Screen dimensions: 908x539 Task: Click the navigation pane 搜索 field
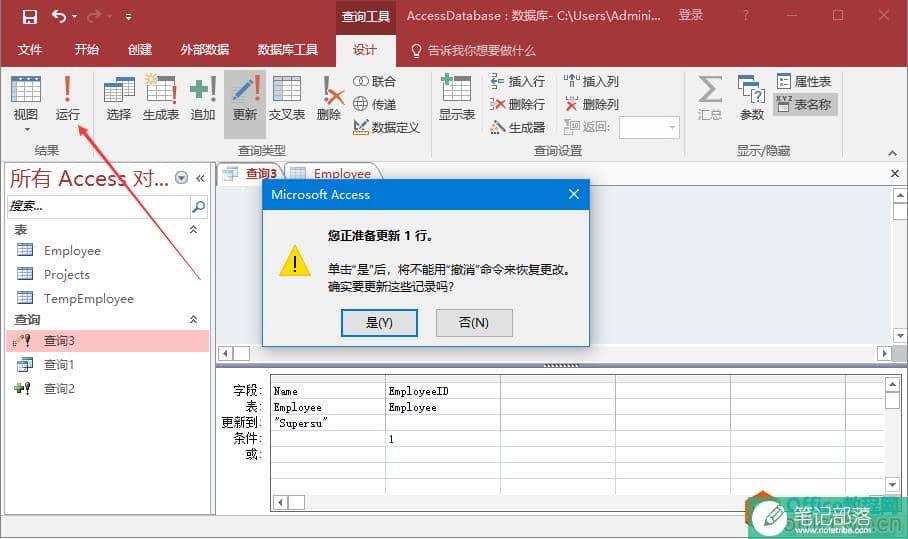pyautogui.click(x=98, y=206)
